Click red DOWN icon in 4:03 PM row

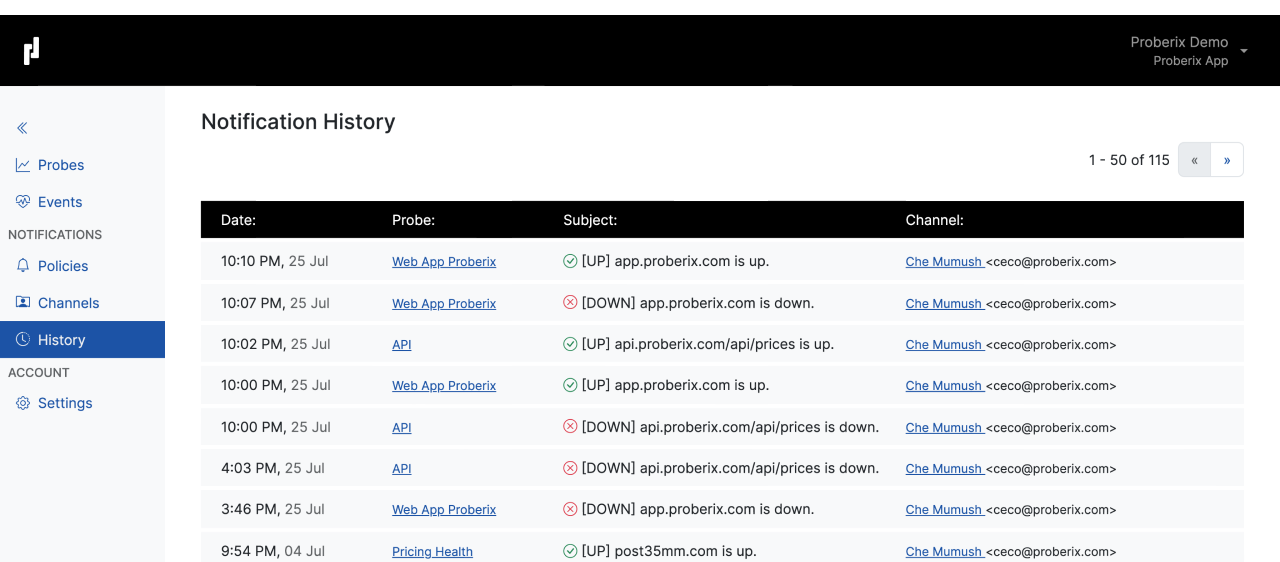pyautogui.click(x=570, y=468)
